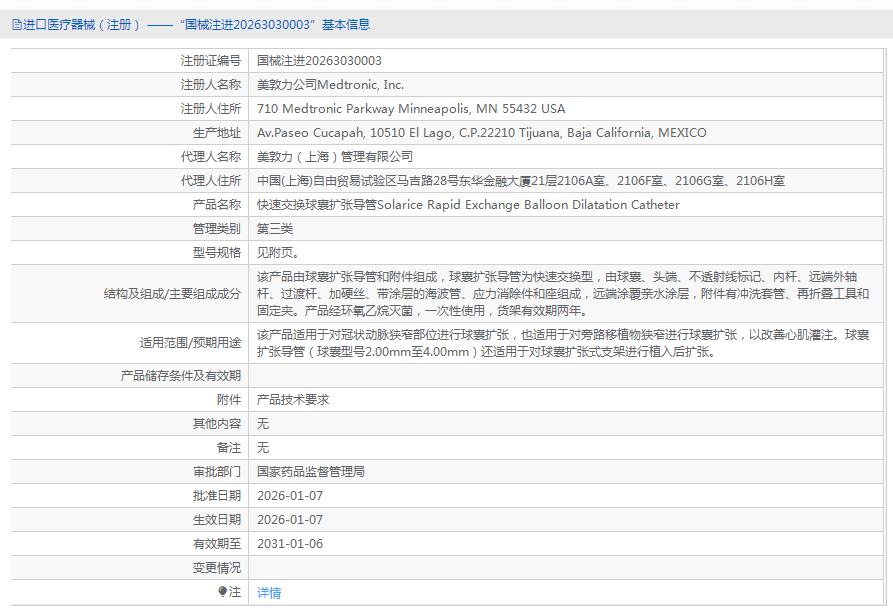Click the 附件 label

tap(228, 400)
